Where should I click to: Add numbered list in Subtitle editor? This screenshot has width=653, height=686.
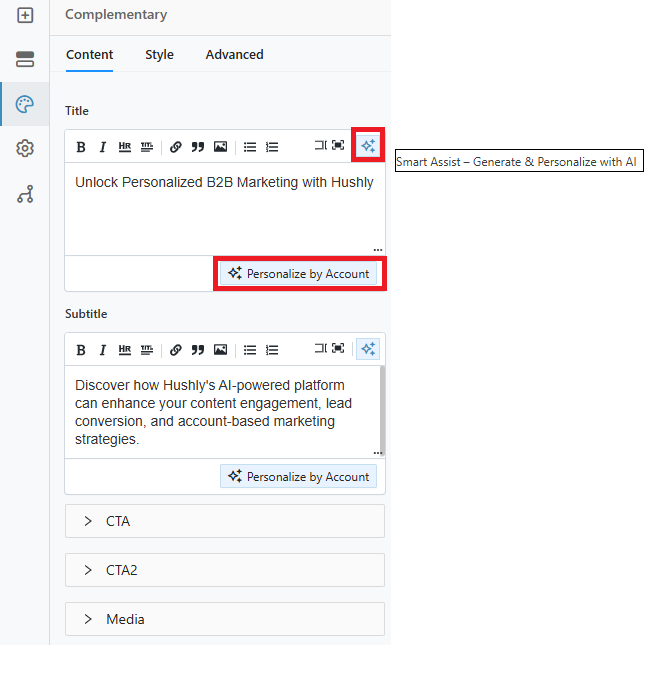[272, 350]
